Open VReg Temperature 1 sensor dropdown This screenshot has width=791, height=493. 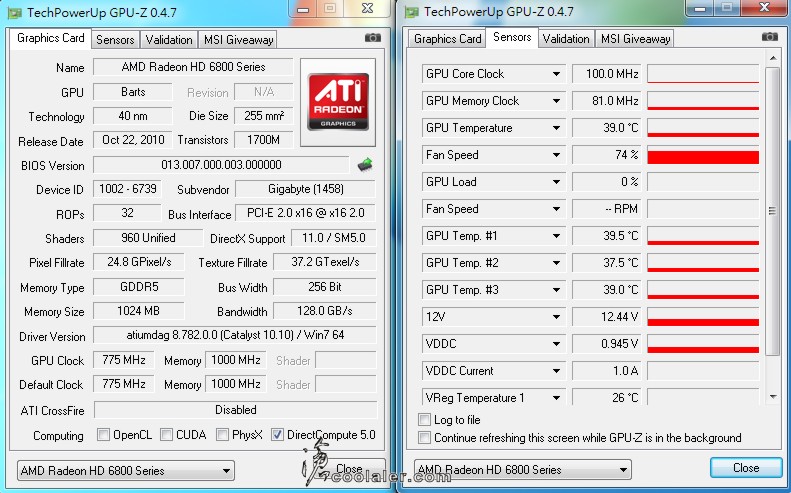click(556, 398)
